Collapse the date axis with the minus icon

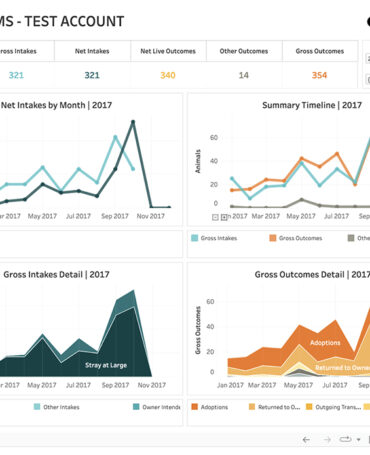point(215,217)
